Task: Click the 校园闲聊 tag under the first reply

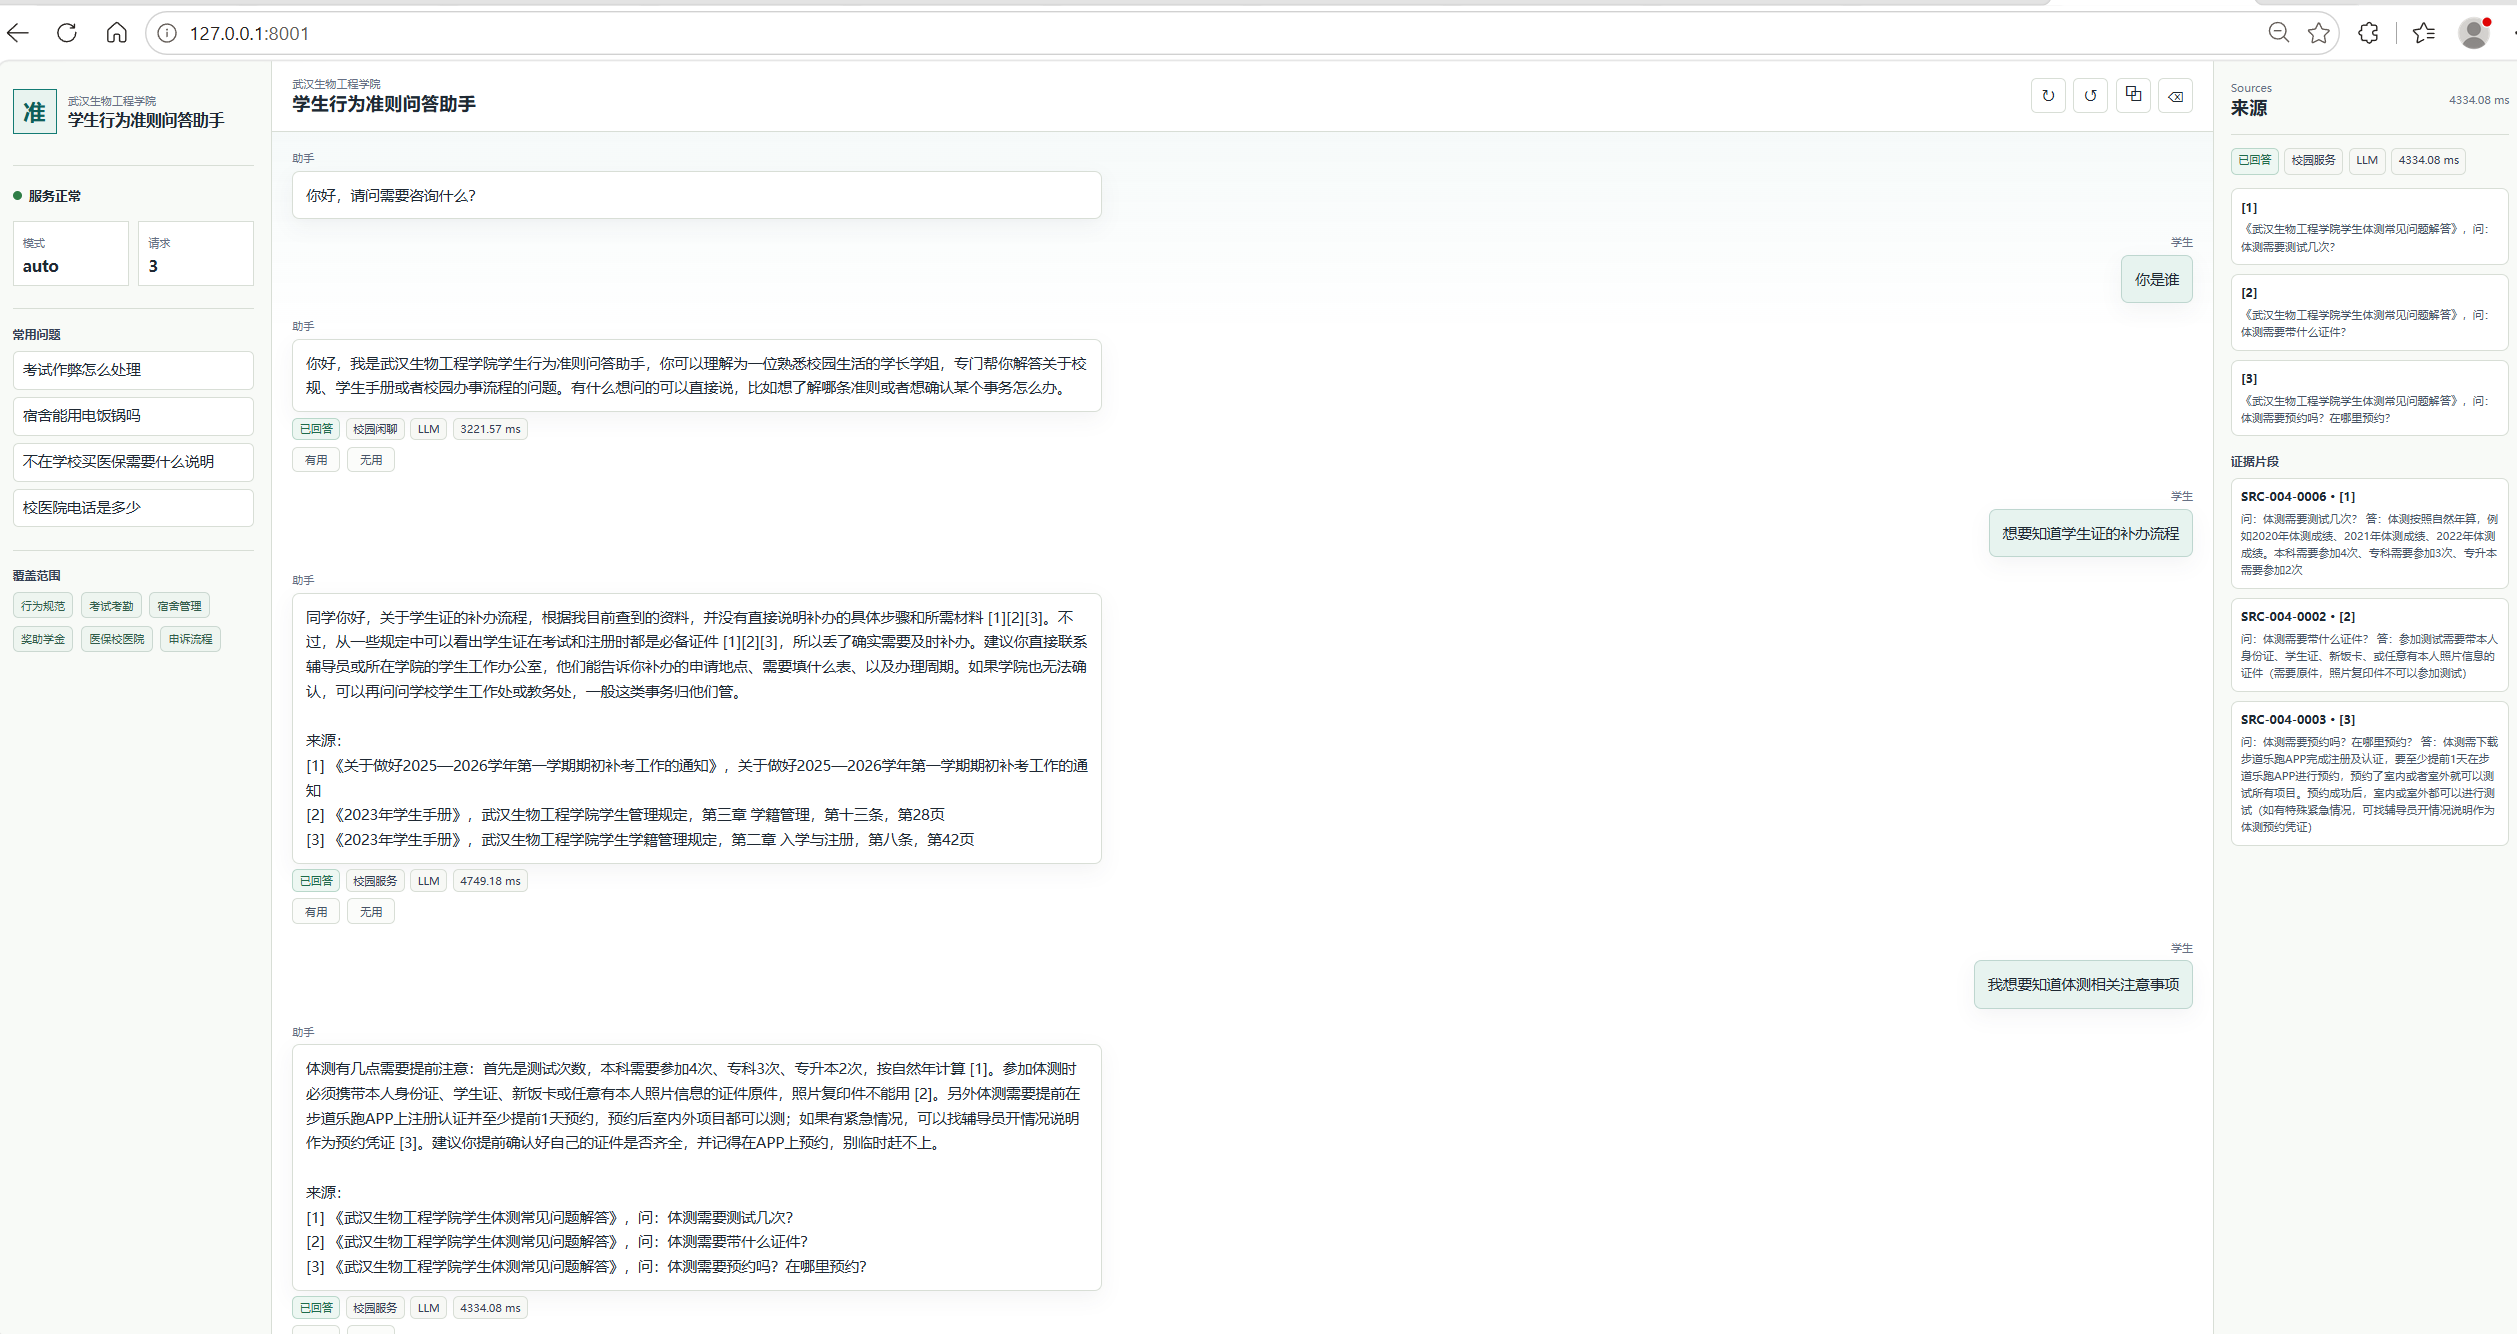Action: tap(375, 429)
